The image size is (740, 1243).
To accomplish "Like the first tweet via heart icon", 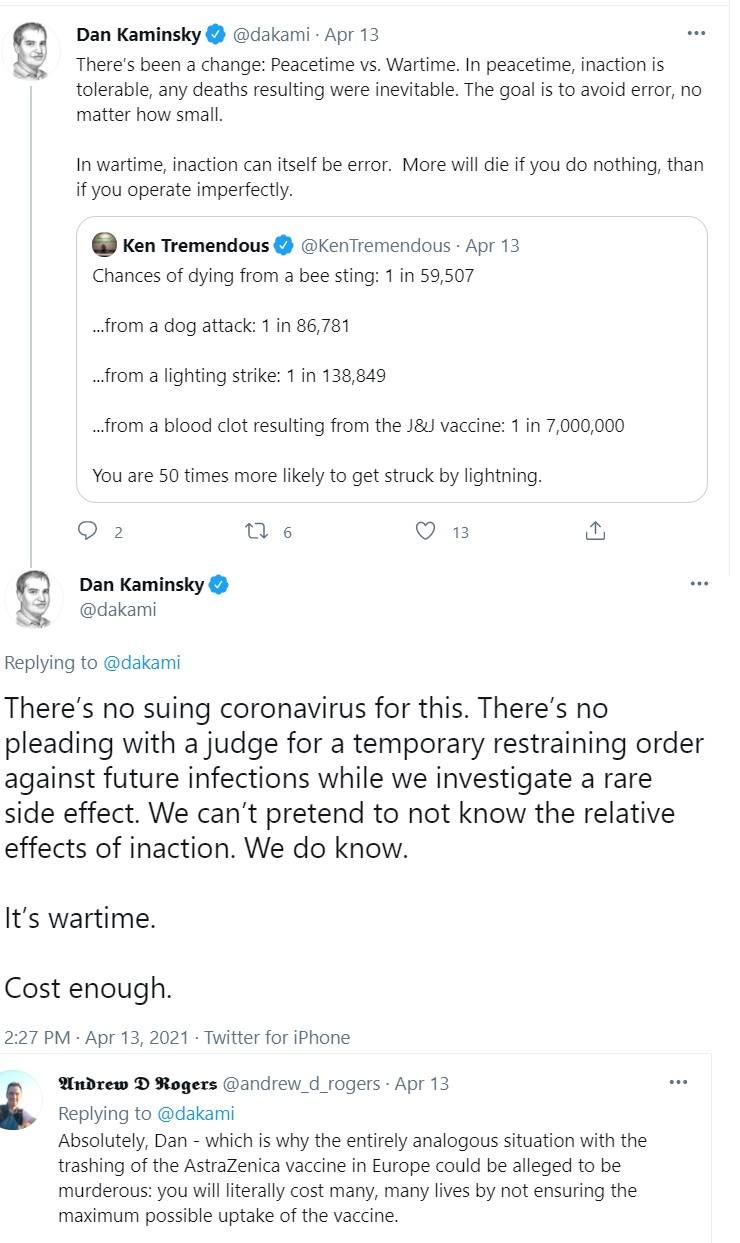I will 426,532.
